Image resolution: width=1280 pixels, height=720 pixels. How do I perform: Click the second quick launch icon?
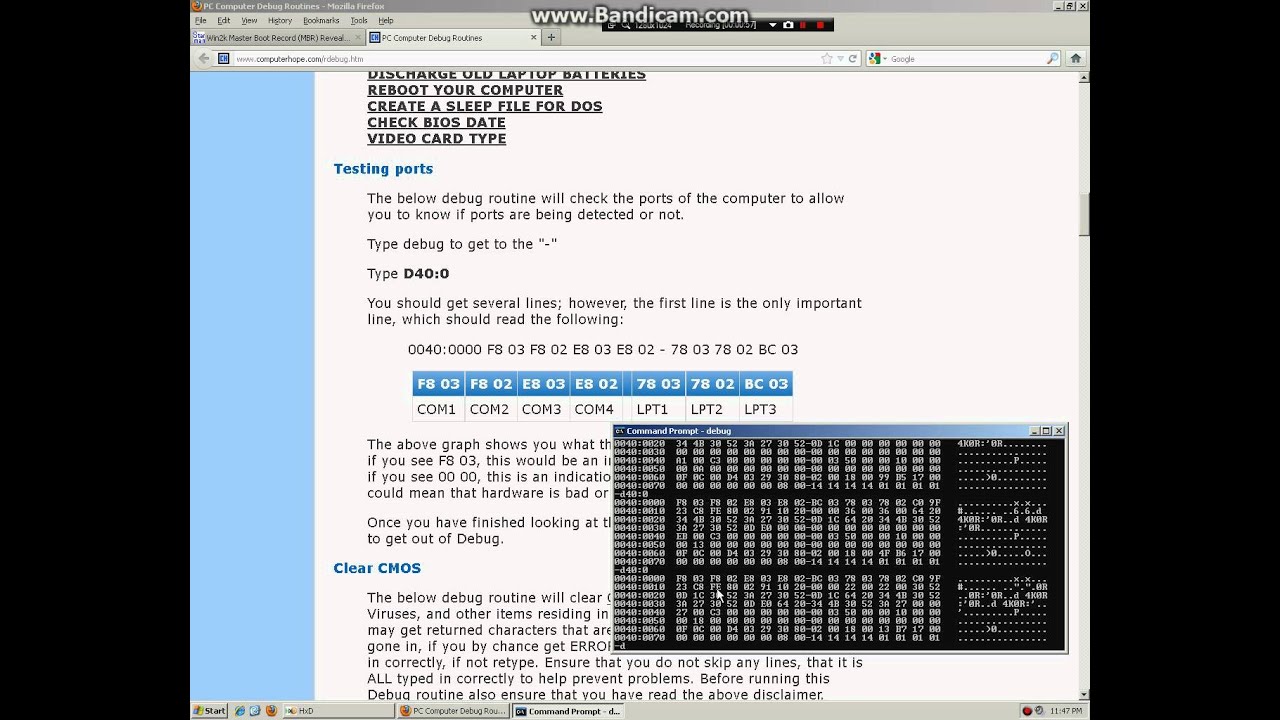[x=255, y=711]
